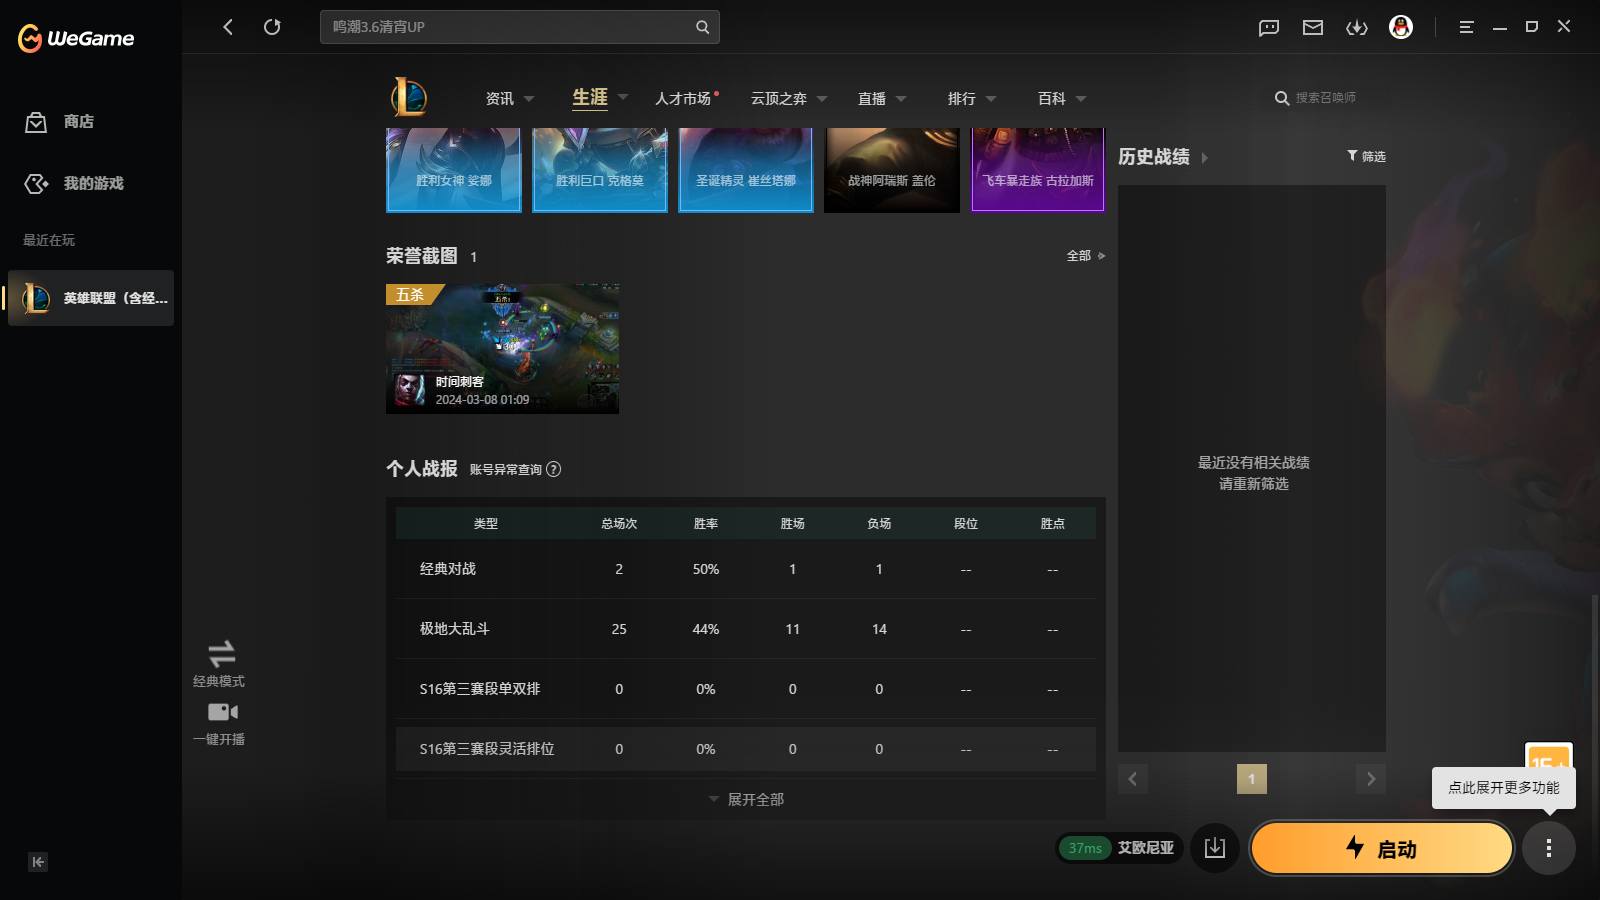Screen dimensions: 1600x900
Task: Select 英雄联盟 in recent games
Action: (x=91, y=298)
